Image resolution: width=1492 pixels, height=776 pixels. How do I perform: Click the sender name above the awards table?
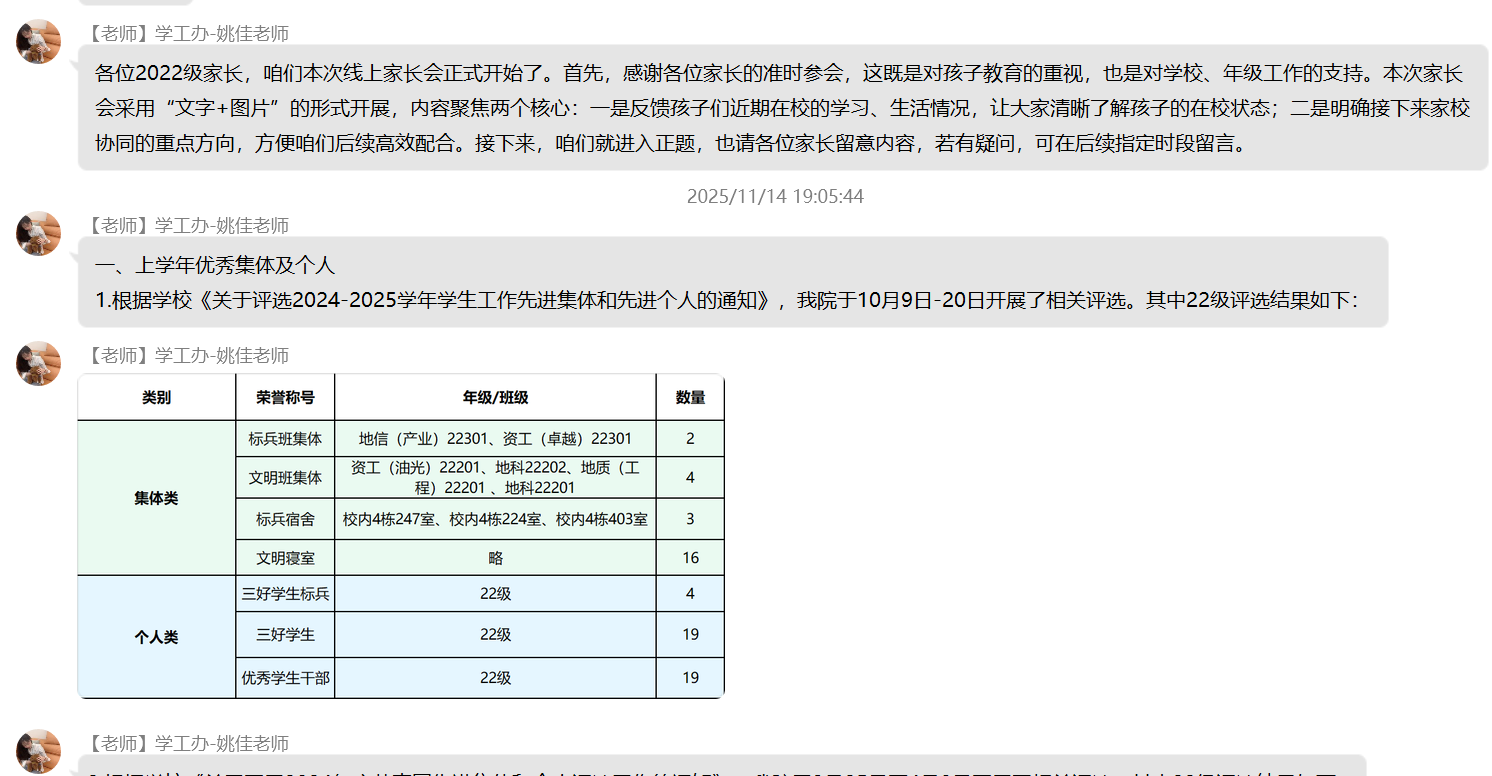(x=188, y=355)
